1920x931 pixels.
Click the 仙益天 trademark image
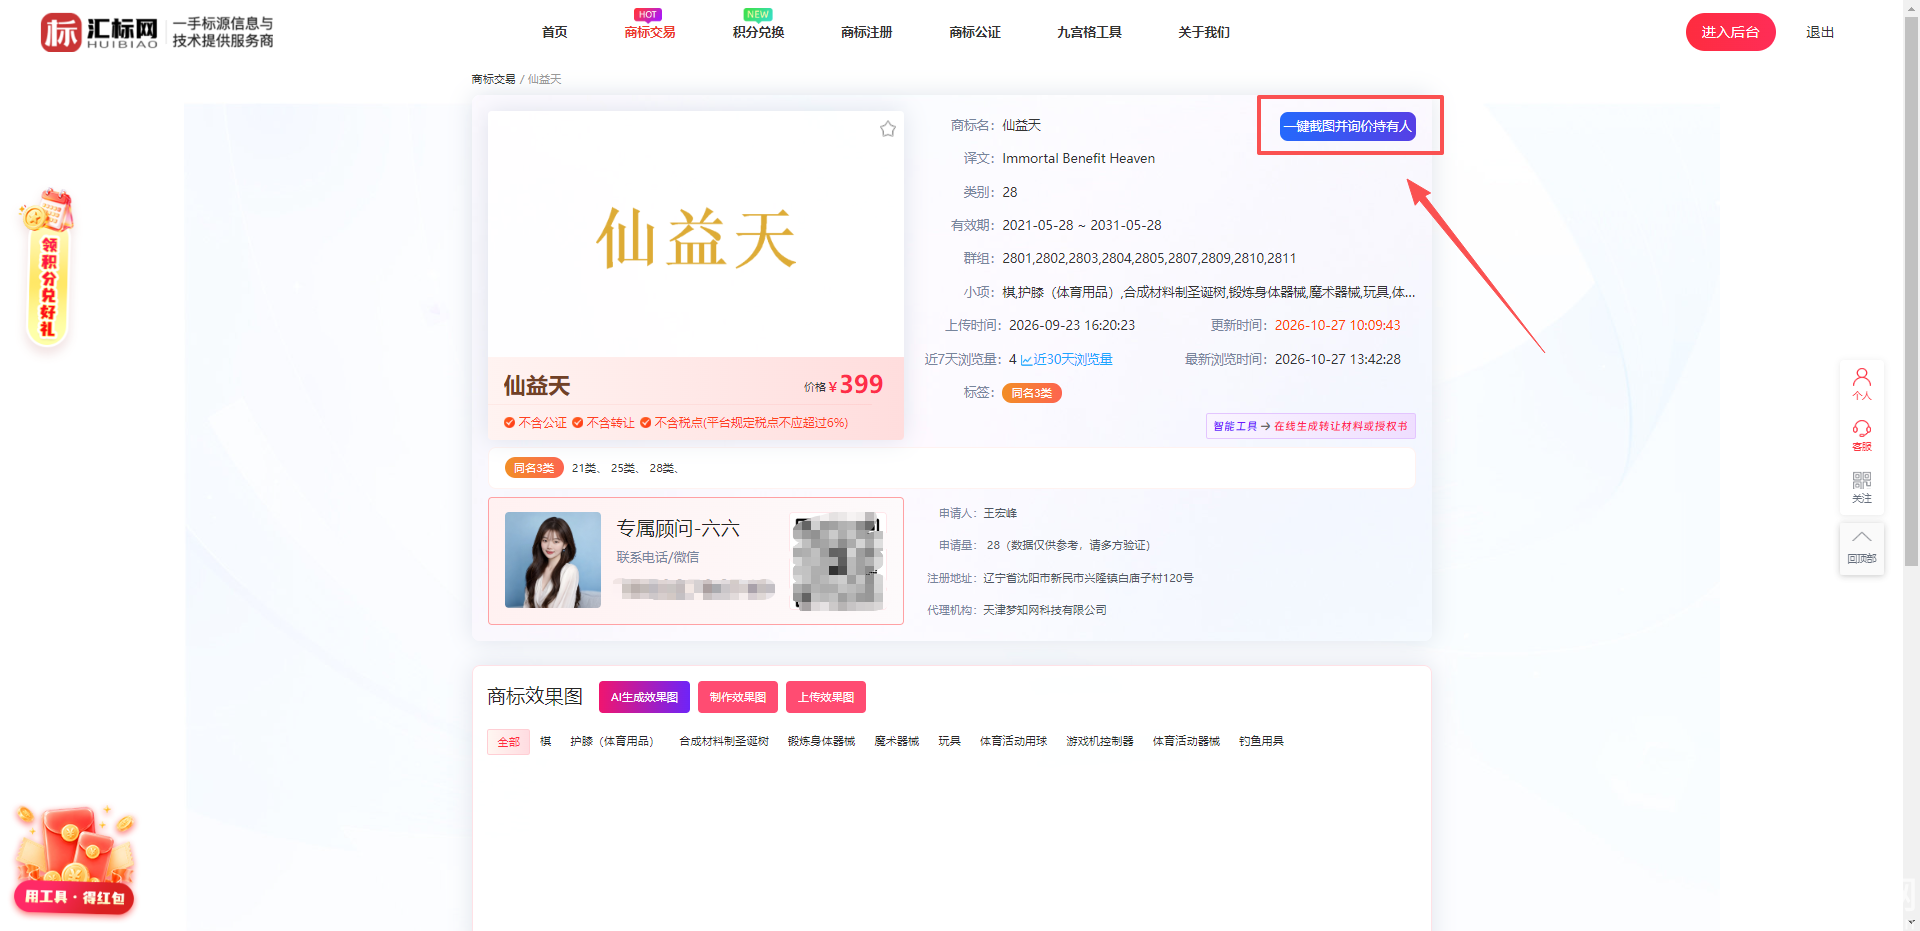696,234
